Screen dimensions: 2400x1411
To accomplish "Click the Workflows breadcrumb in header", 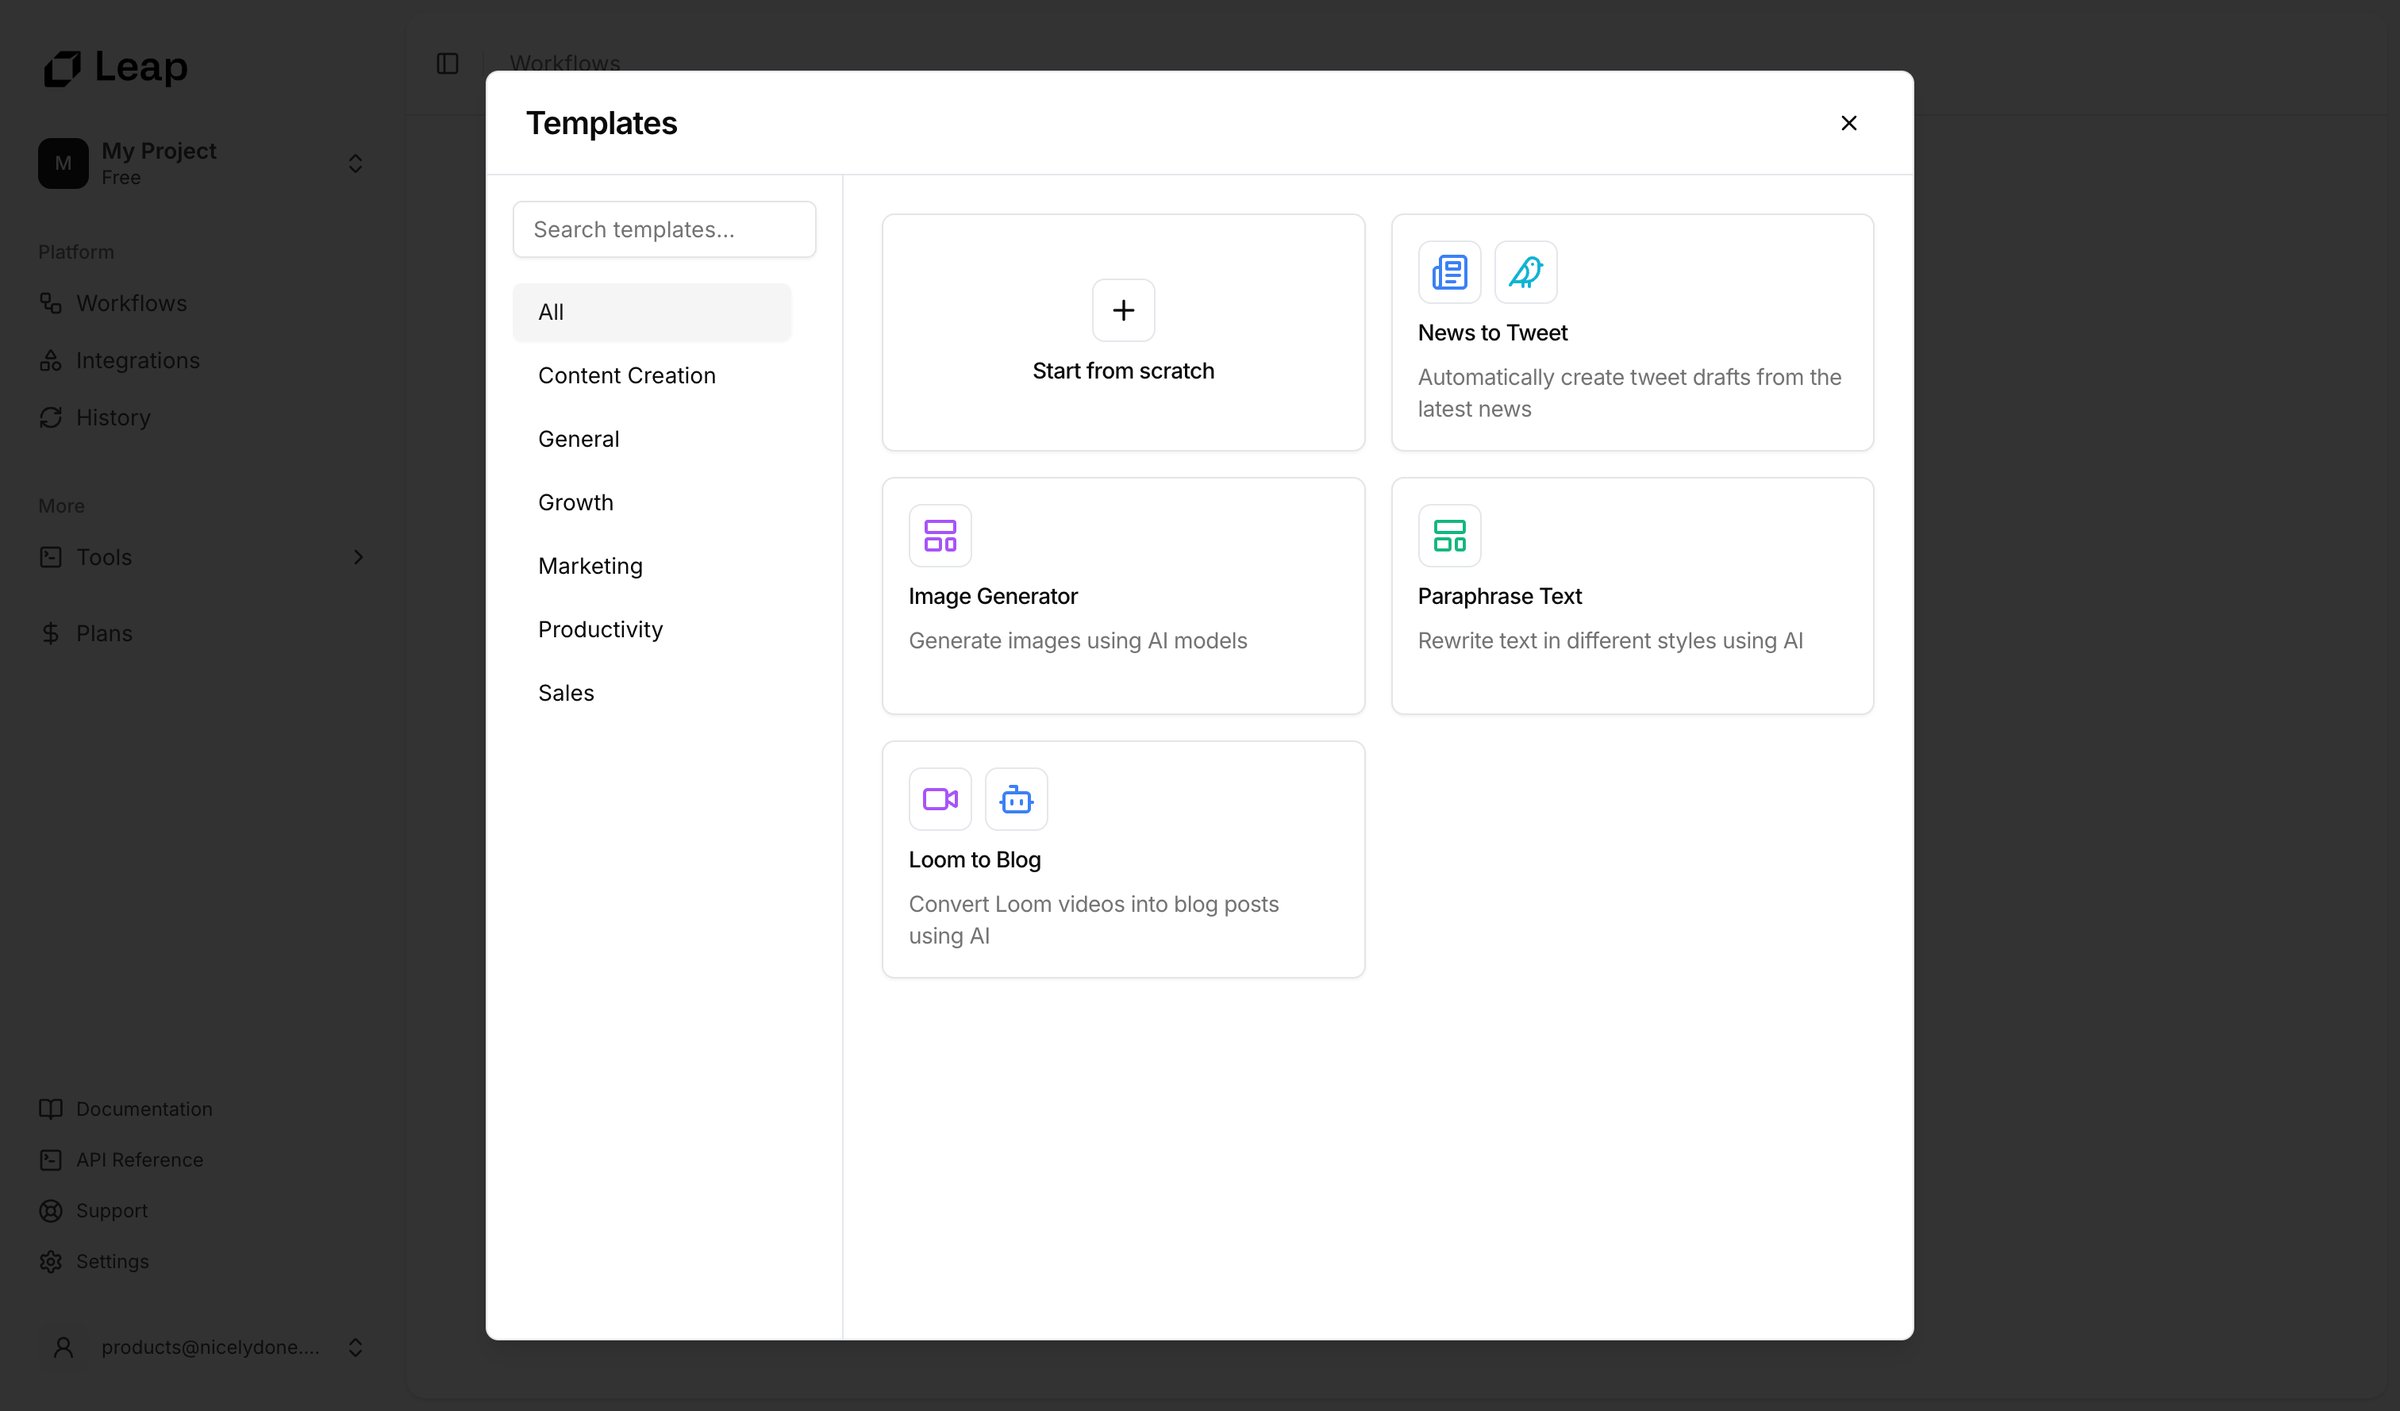I will (x=565, y=63).
